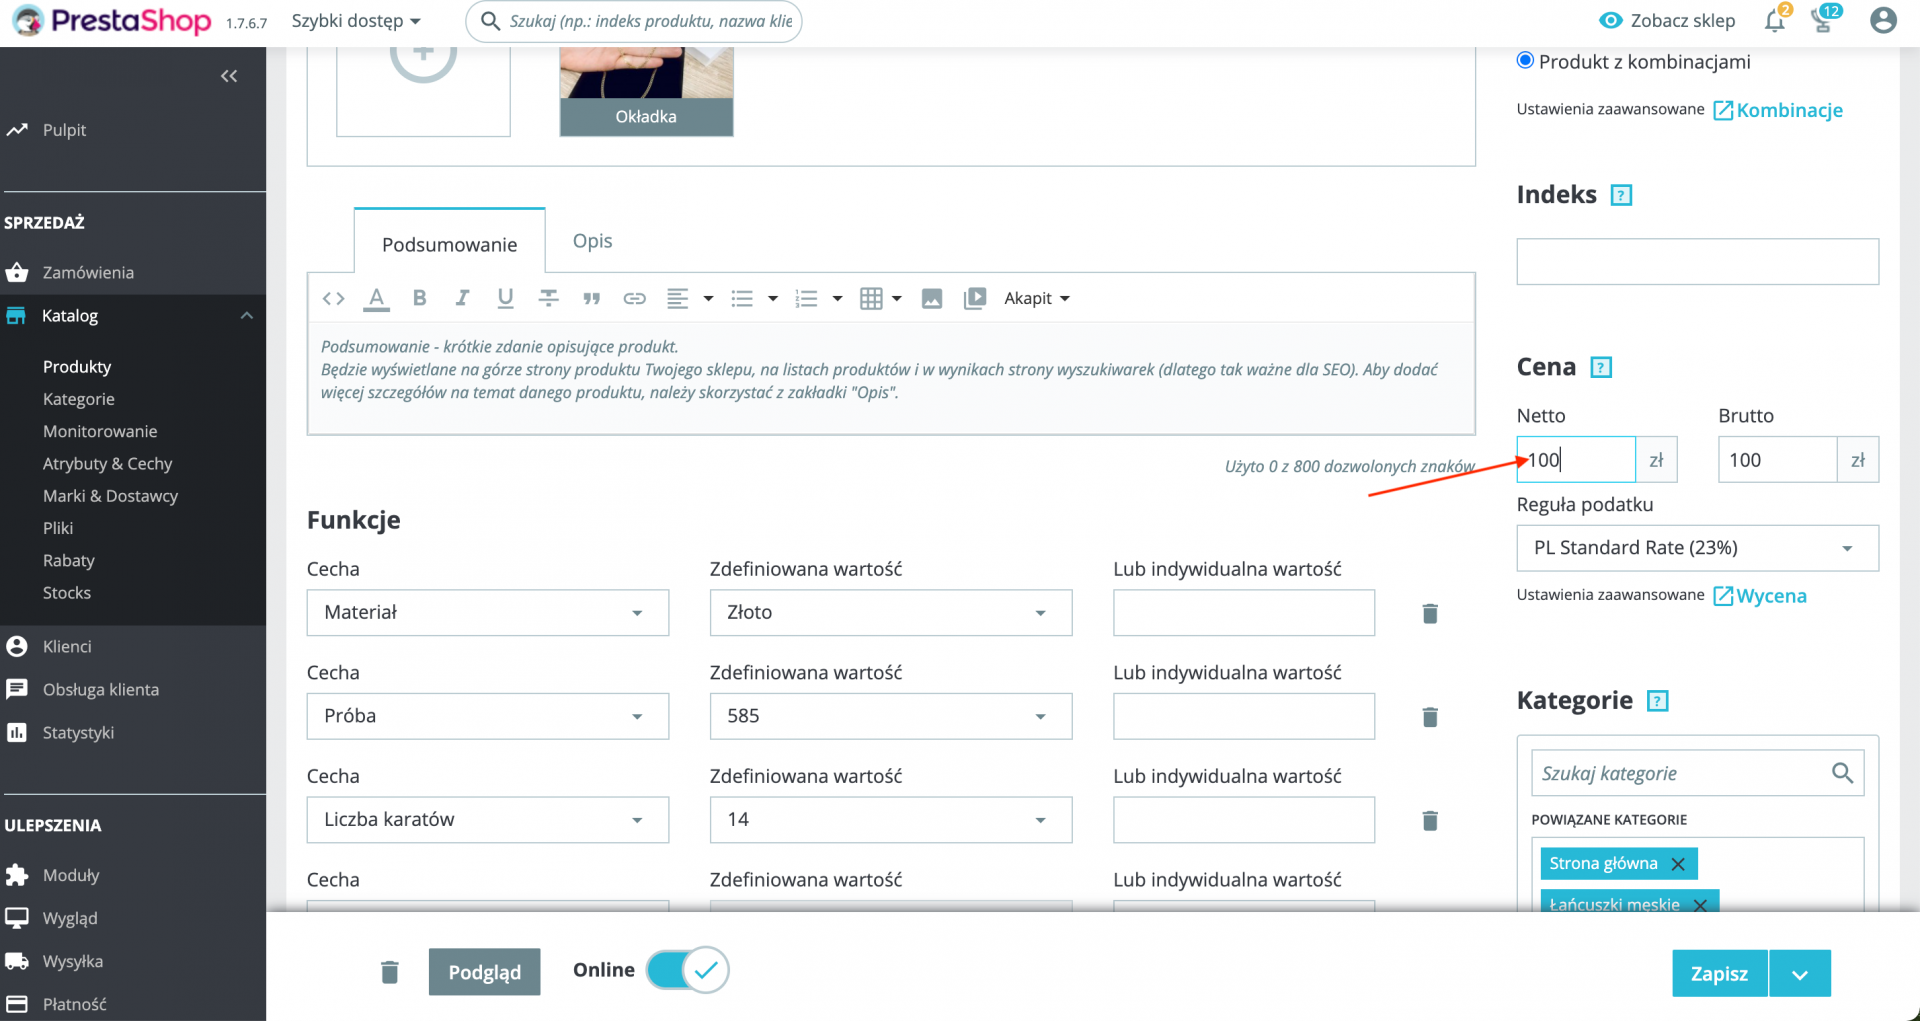This screenshot has width=1920, height=1021.
Task: Click the Podgląd preview button
Action: [485, 972]
